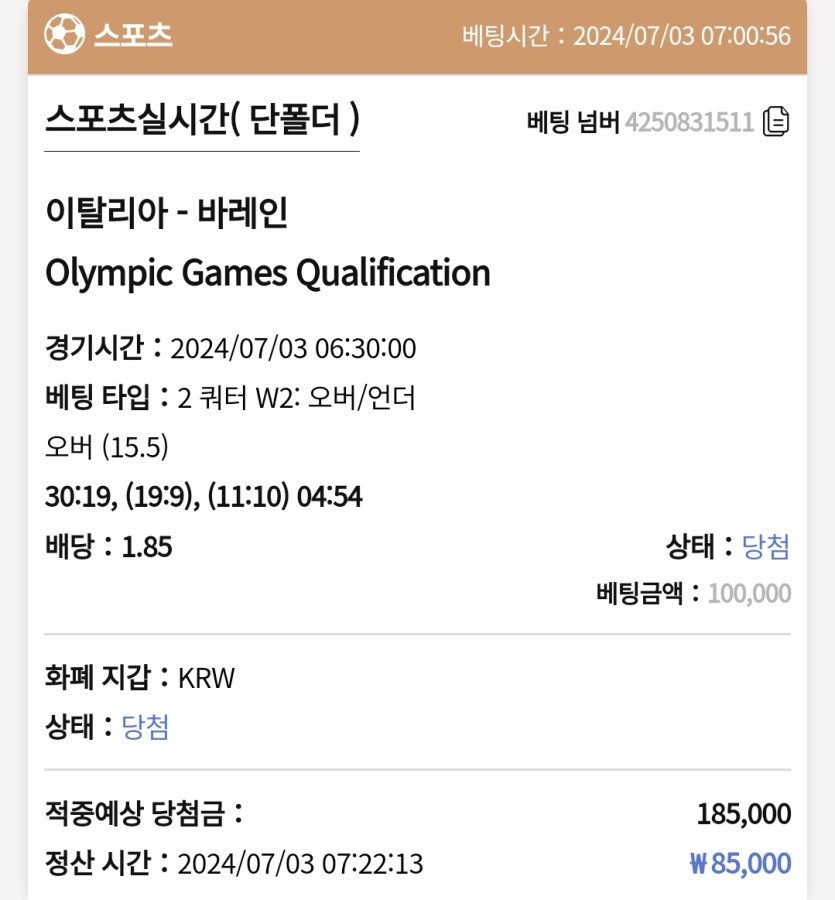Click the soccer ball sports icon
The width and height of the screenshot is (835, 900).
(x=64, y=34)
